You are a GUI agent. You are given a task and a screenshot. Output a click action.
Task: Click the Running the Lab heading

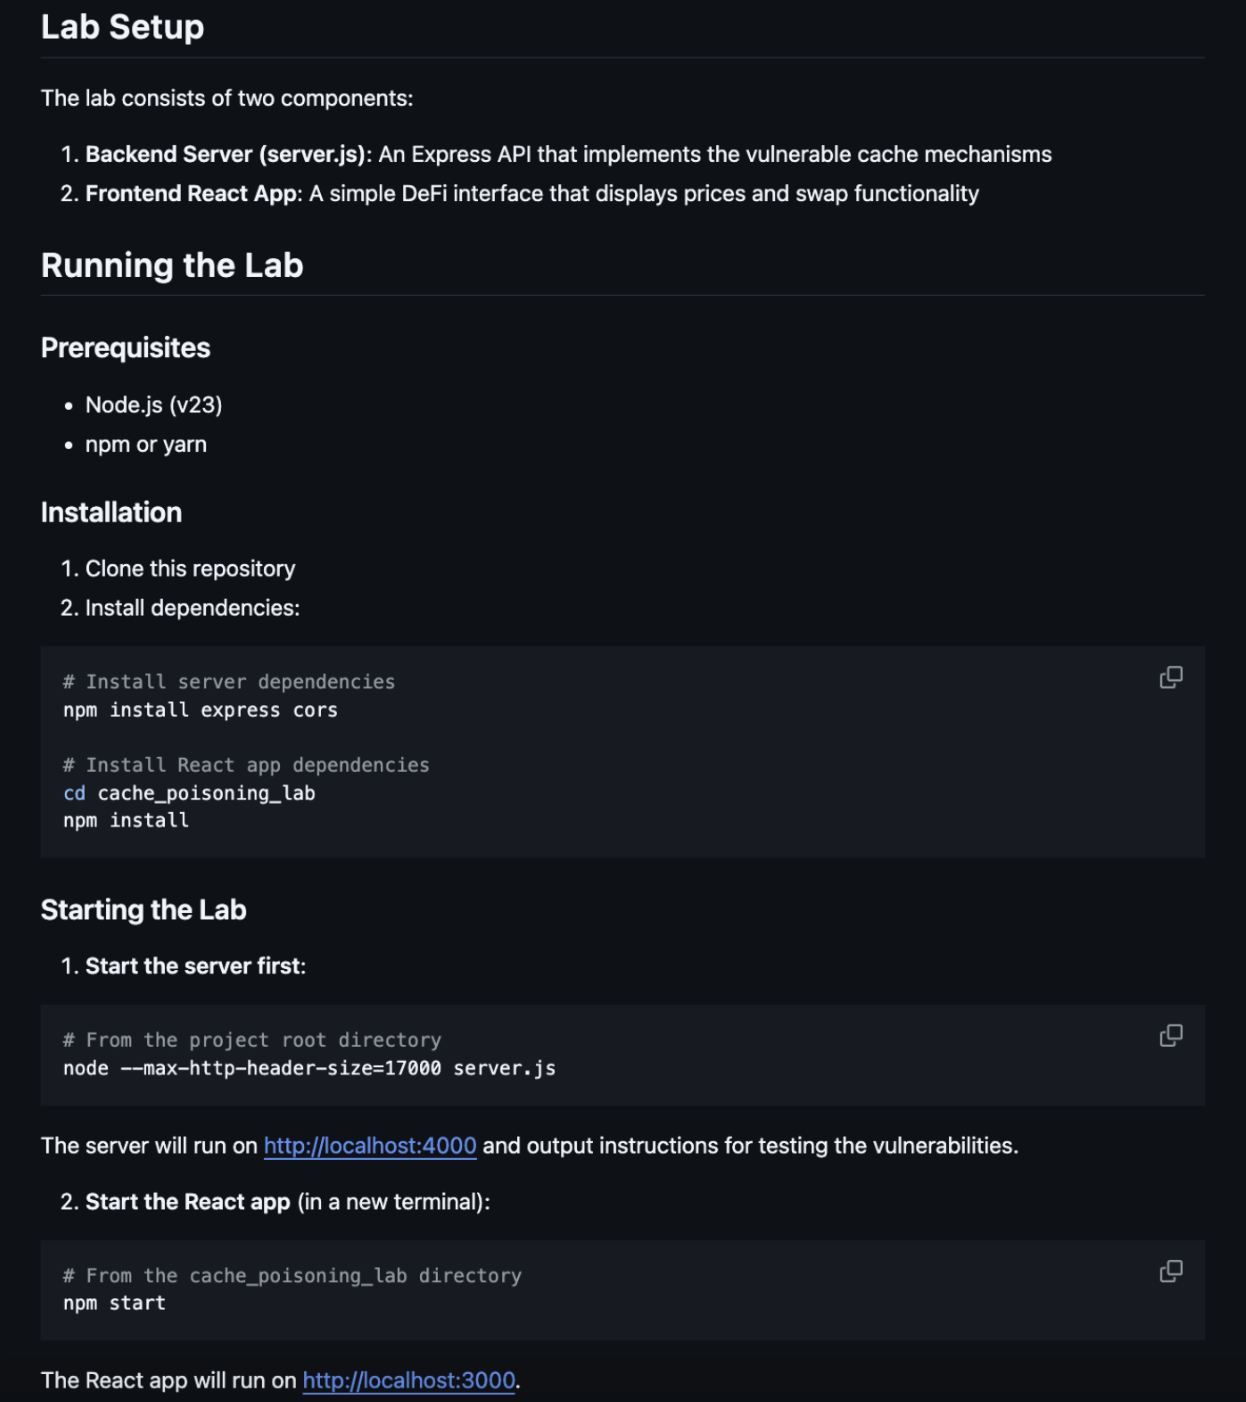tap(172, 266)
